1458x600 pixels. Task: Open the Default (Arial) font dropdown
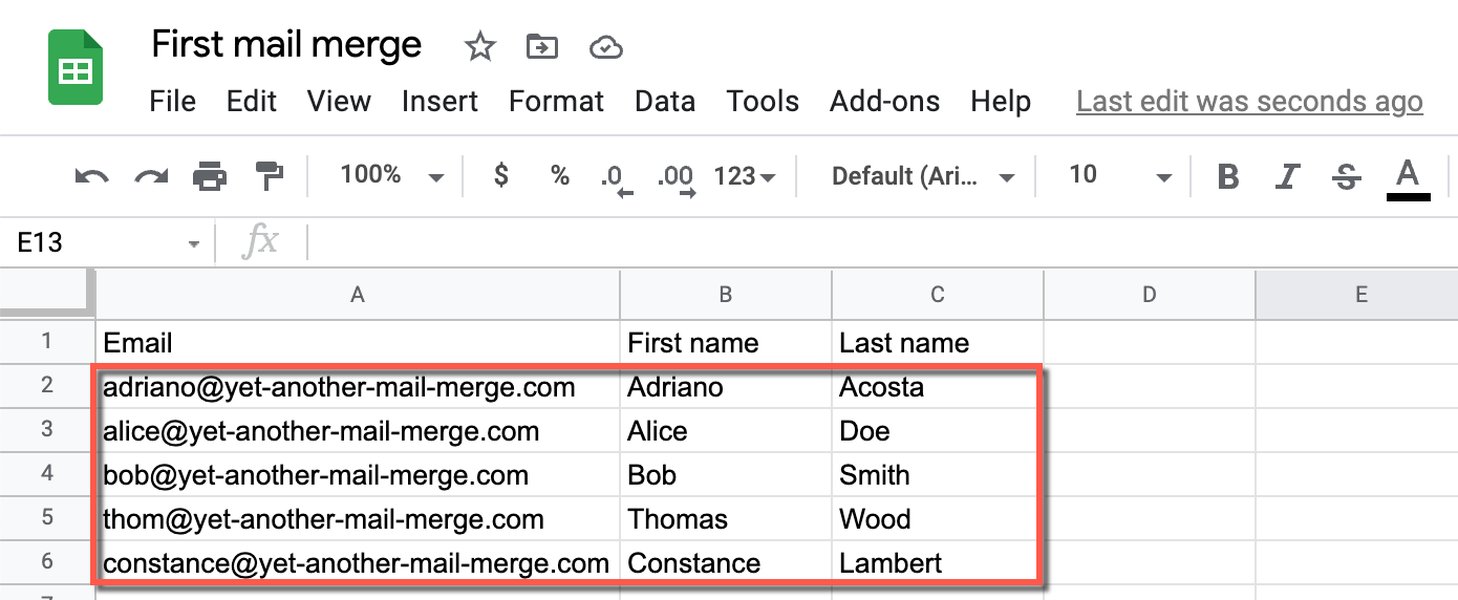923,177
